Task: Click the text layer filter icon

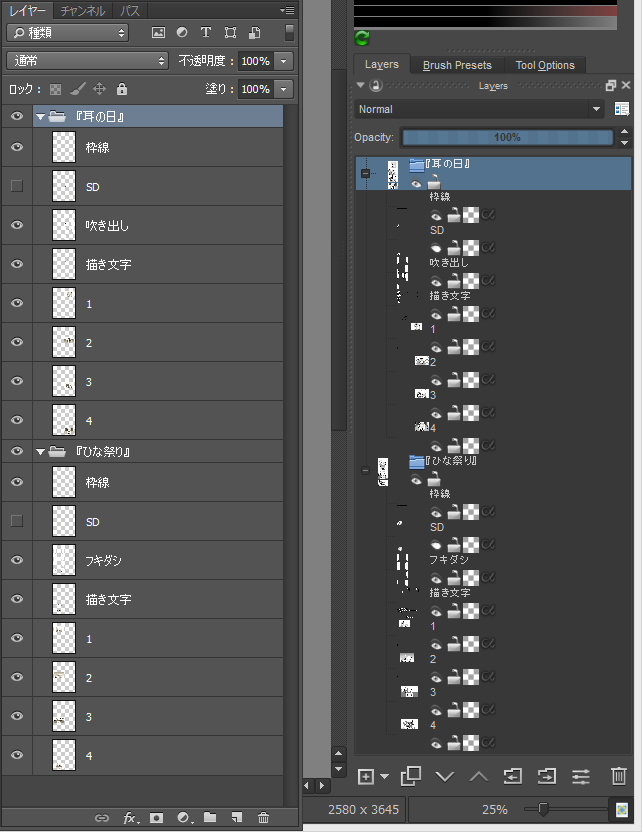Action: [206, 32]
